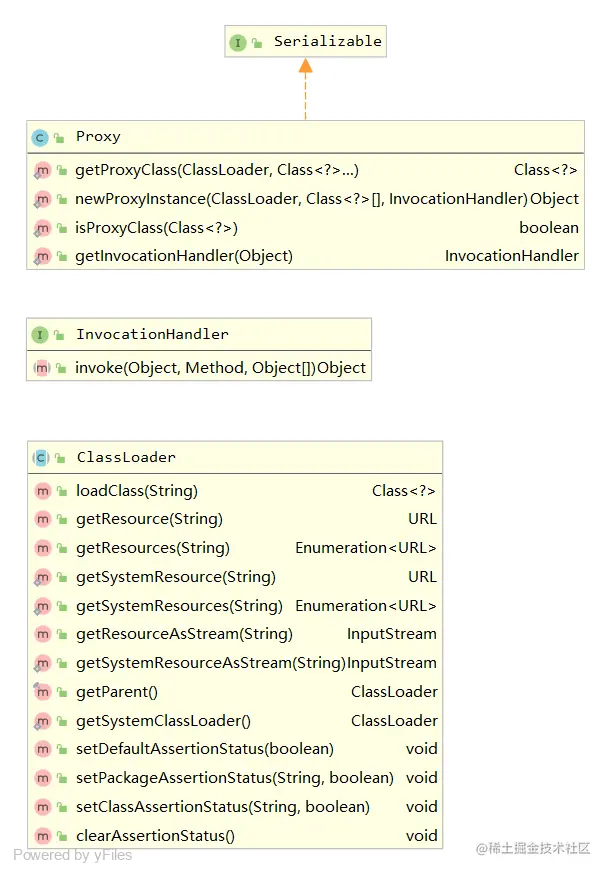The width and height of the screenshot is (610, 875).
Task: Select isProxyClass(Class<?>) method text
Action: (x=157, y=228)
